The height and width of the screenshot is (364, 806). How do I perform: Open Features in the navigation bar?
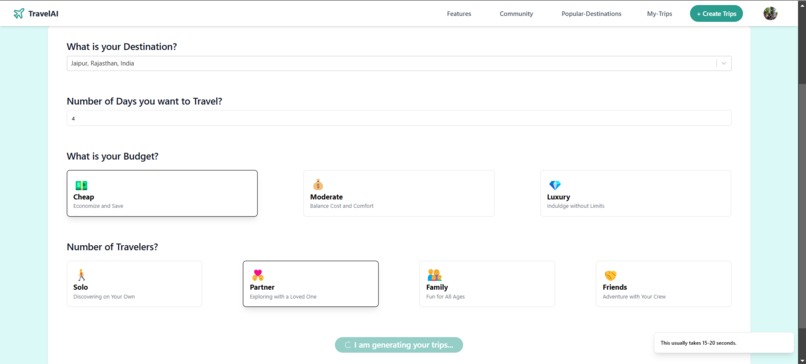coord(459,14)
